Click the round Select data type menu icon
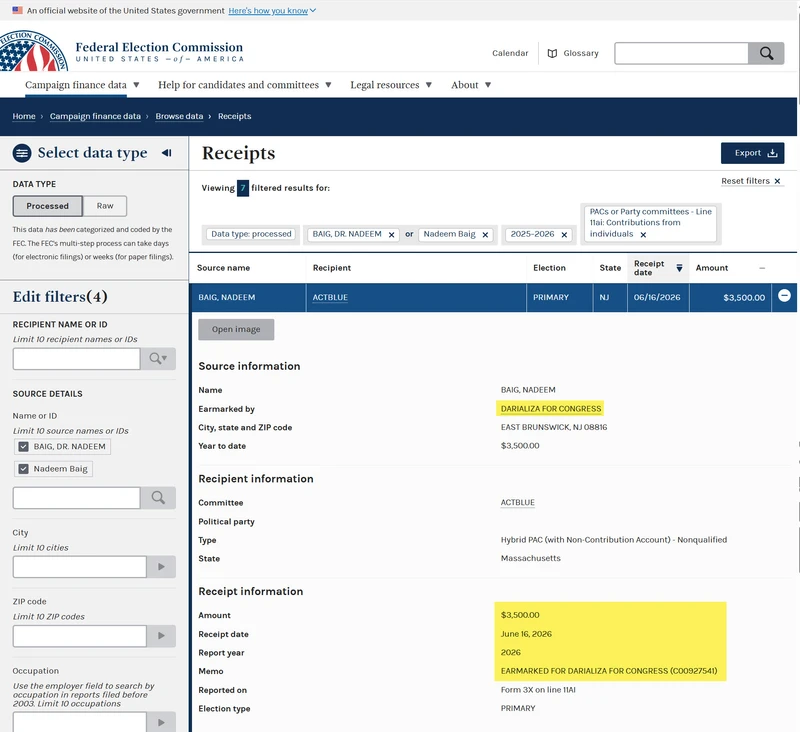The width and height of the screenshot is (800, 732). pyautogui.click(x=22, y=153)
